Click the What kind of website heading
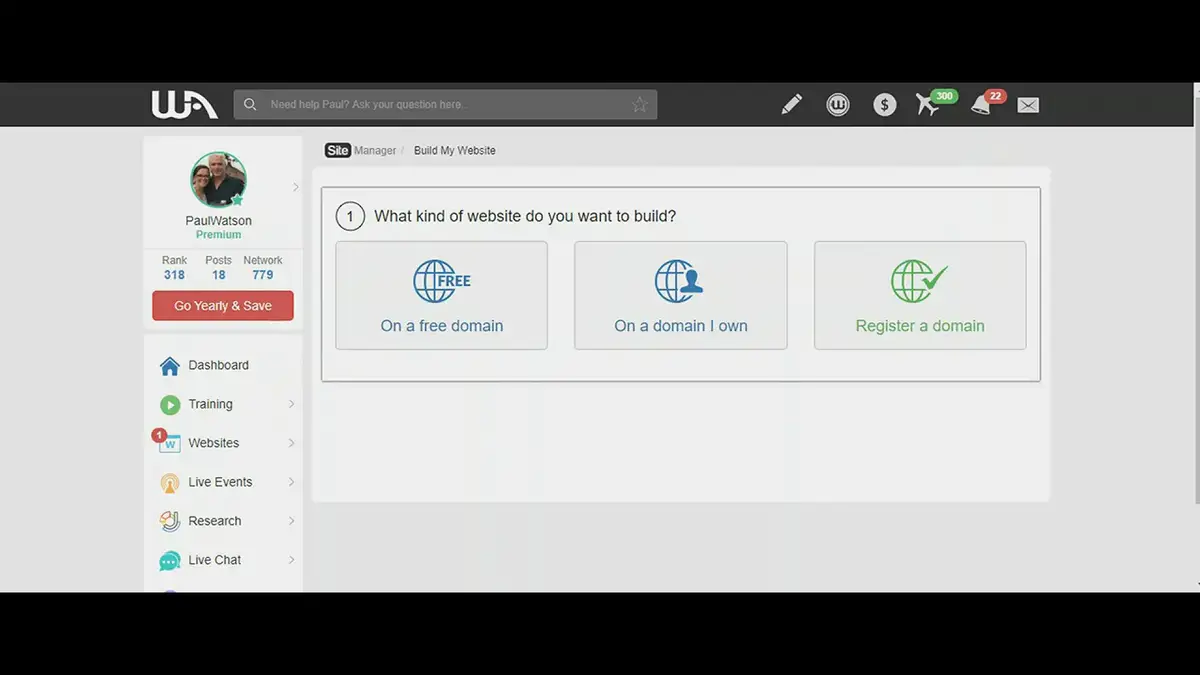Screen dimensions: 1200x675 point(525,216)
